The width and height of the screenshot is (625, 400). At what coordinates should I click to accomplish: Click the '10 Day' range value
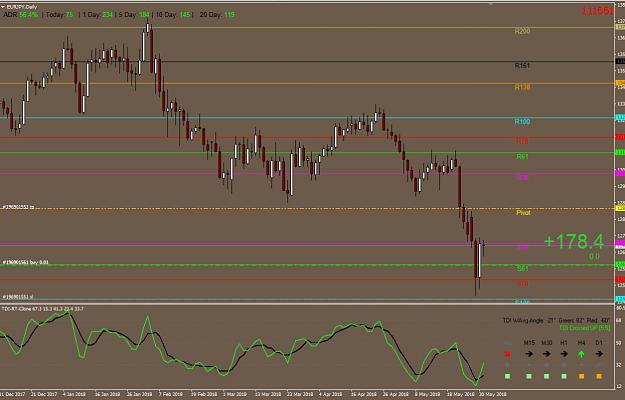[x=185, y=15]
